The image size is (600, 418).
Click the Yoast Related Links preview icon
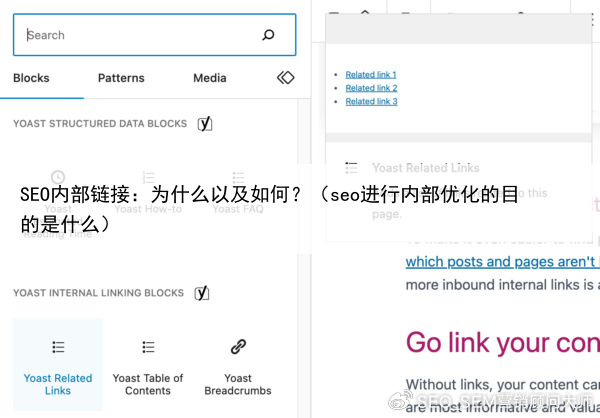tap(351, 168)
